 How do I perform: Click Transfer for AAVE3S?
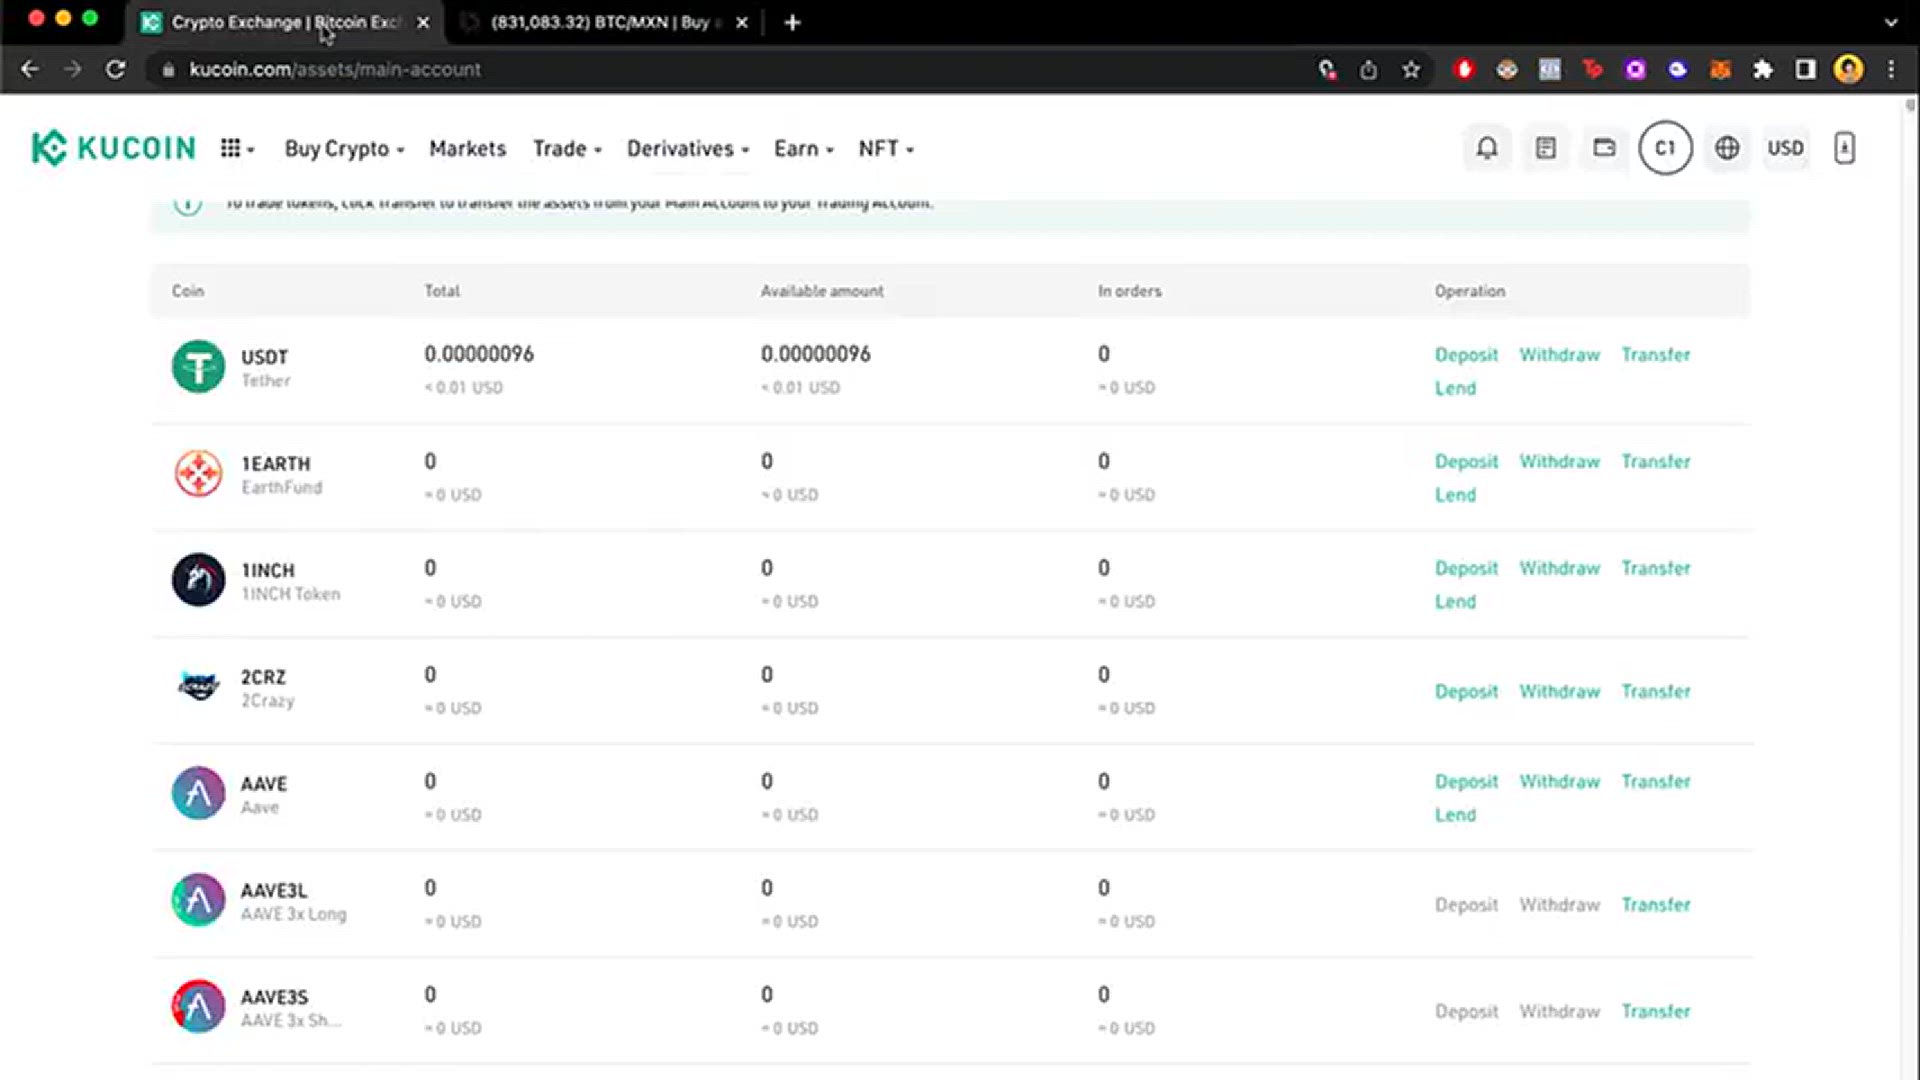[1656, 1012]
